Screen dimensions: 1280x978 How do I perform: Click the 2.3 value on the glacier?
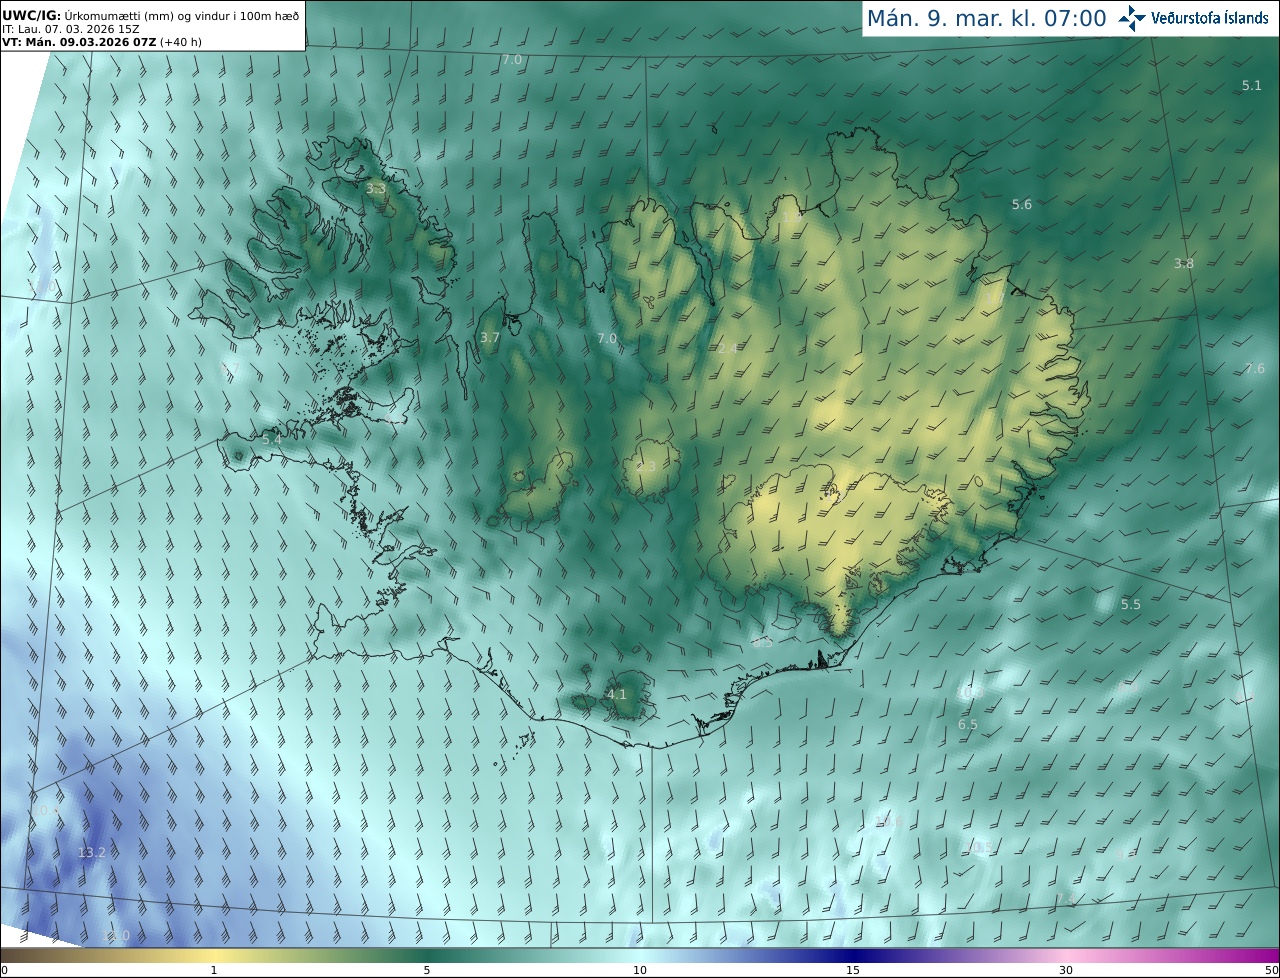[x=646, y=467]
